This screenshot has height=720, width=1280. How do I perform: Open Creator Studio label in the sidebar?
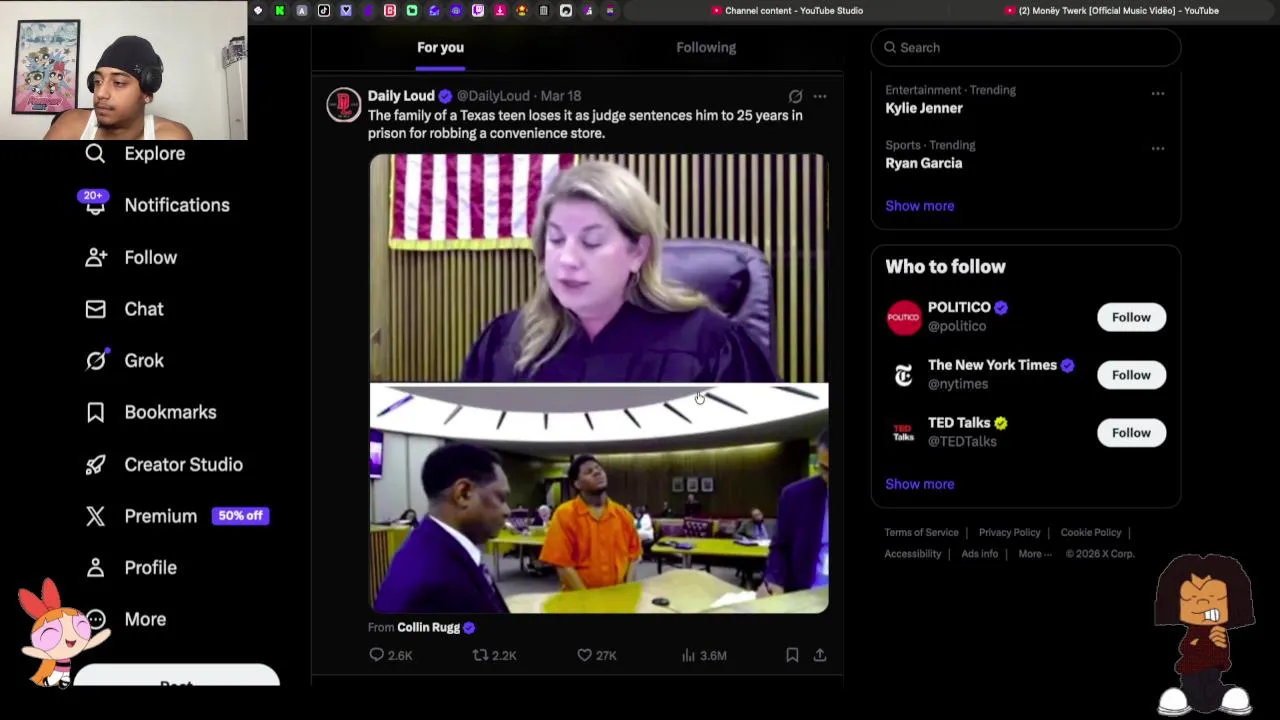coord(183,464)
